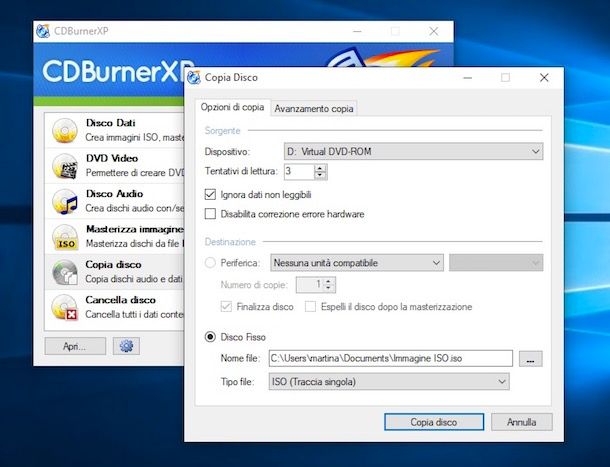
Task: Close the Copia Disco dialog
Action: (x=544, y=77)
